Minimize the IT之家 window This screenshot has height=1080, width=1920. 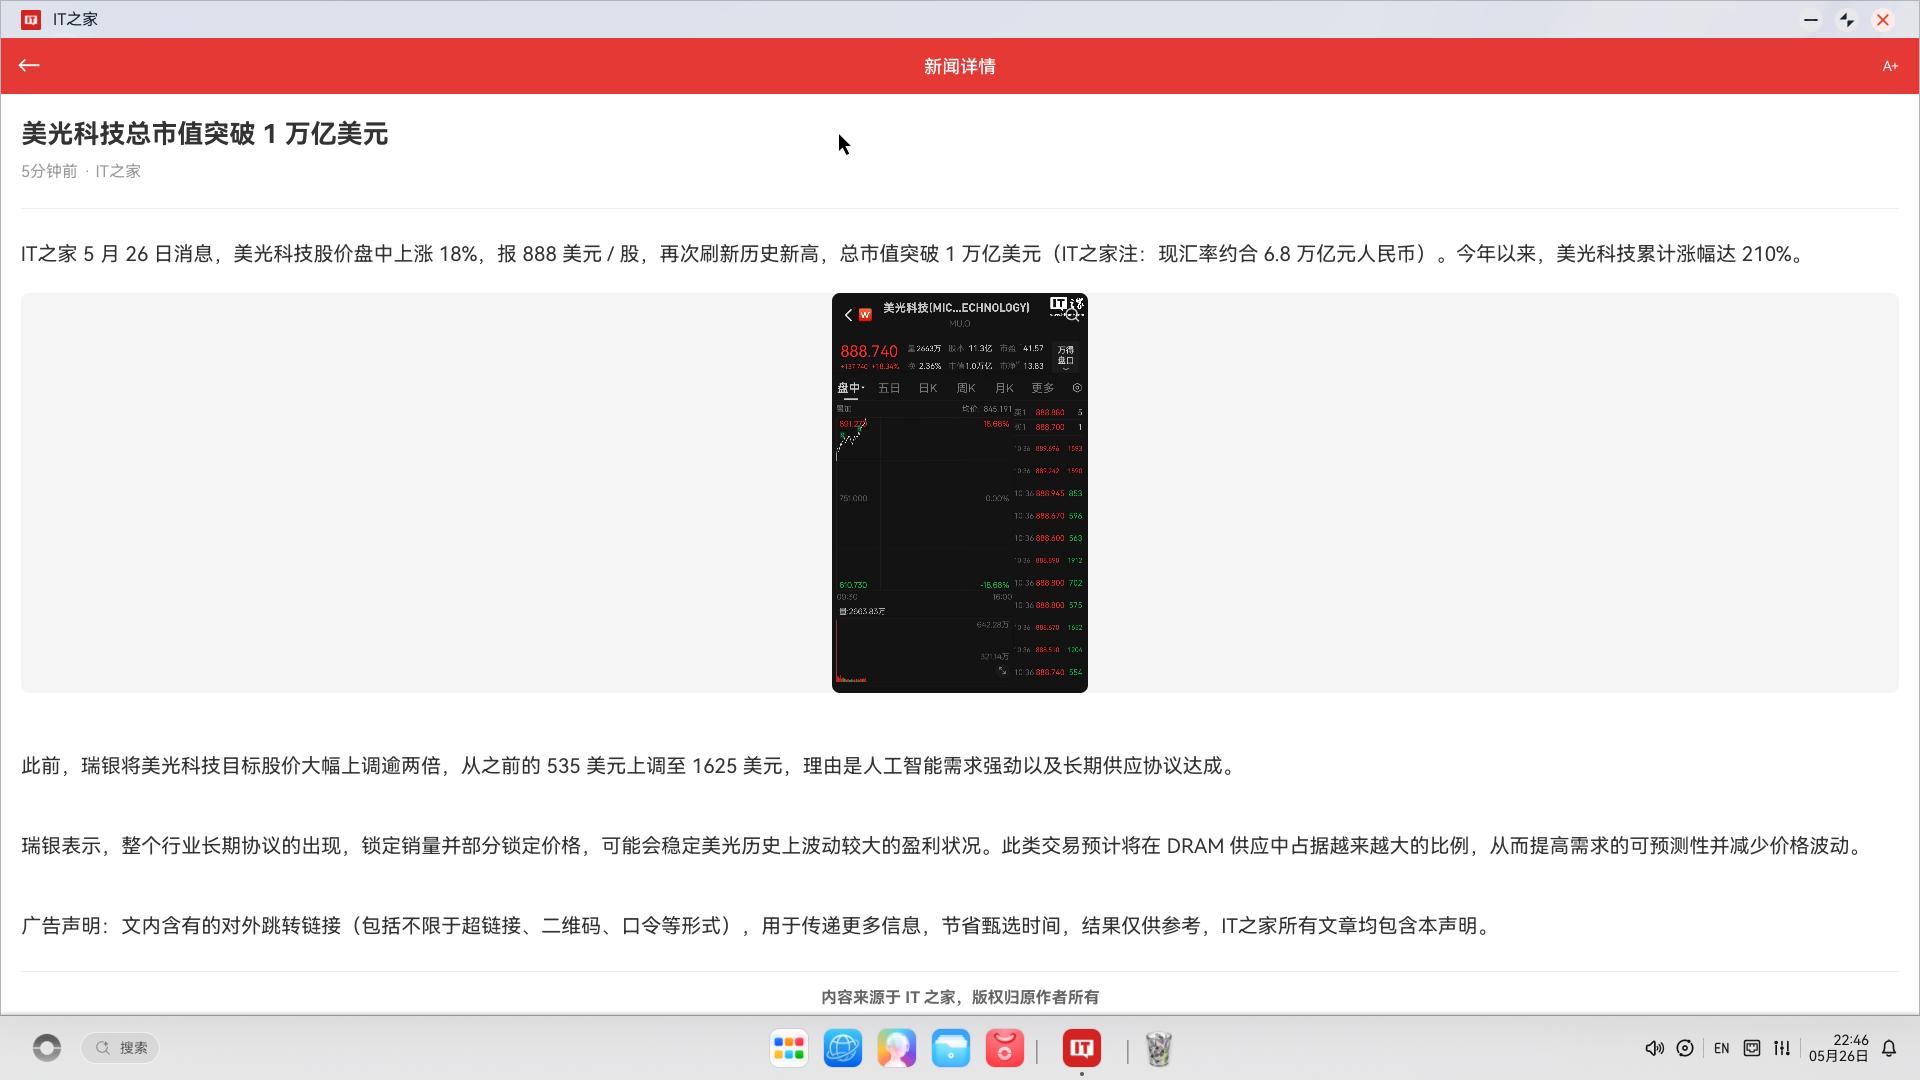tap(1810, 20)
